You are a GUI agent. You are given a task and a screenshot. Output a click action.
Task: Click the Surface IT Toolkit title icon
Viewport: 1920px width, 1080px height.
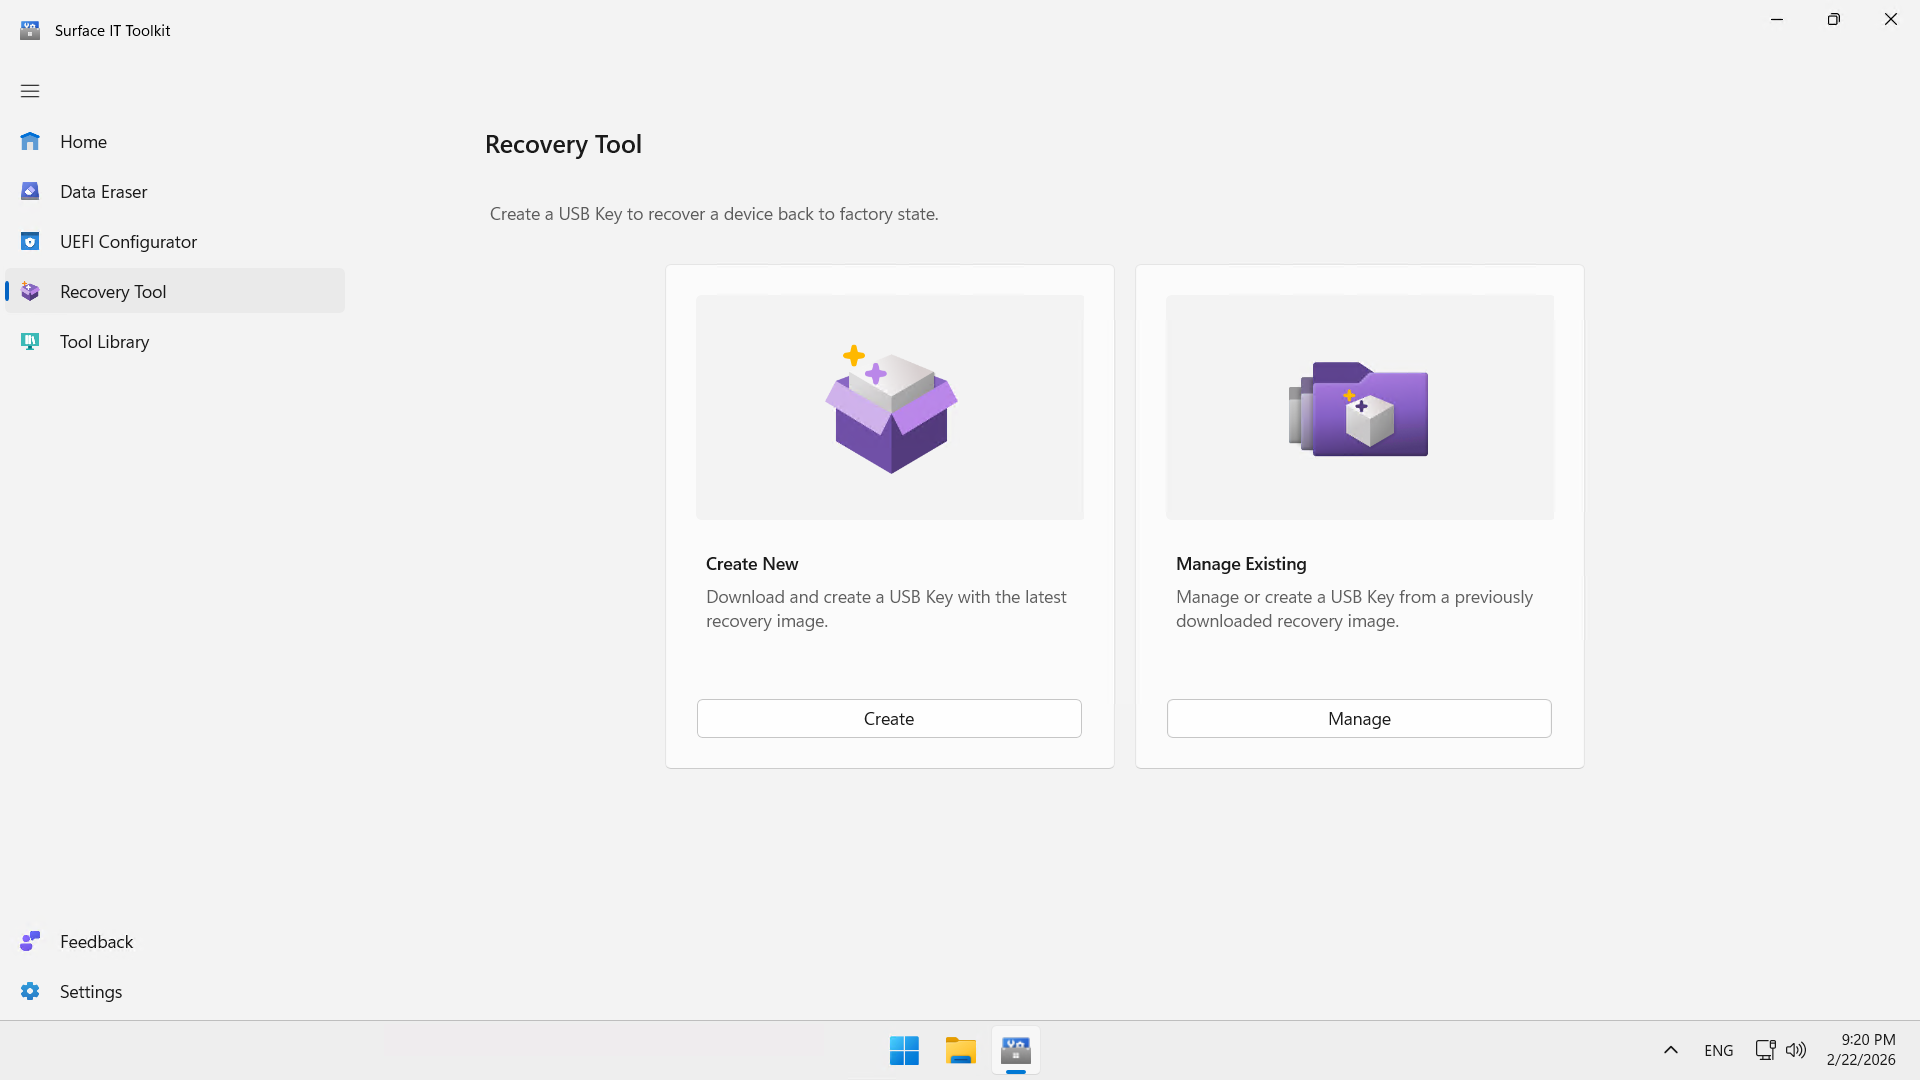(x=30, y=30)
